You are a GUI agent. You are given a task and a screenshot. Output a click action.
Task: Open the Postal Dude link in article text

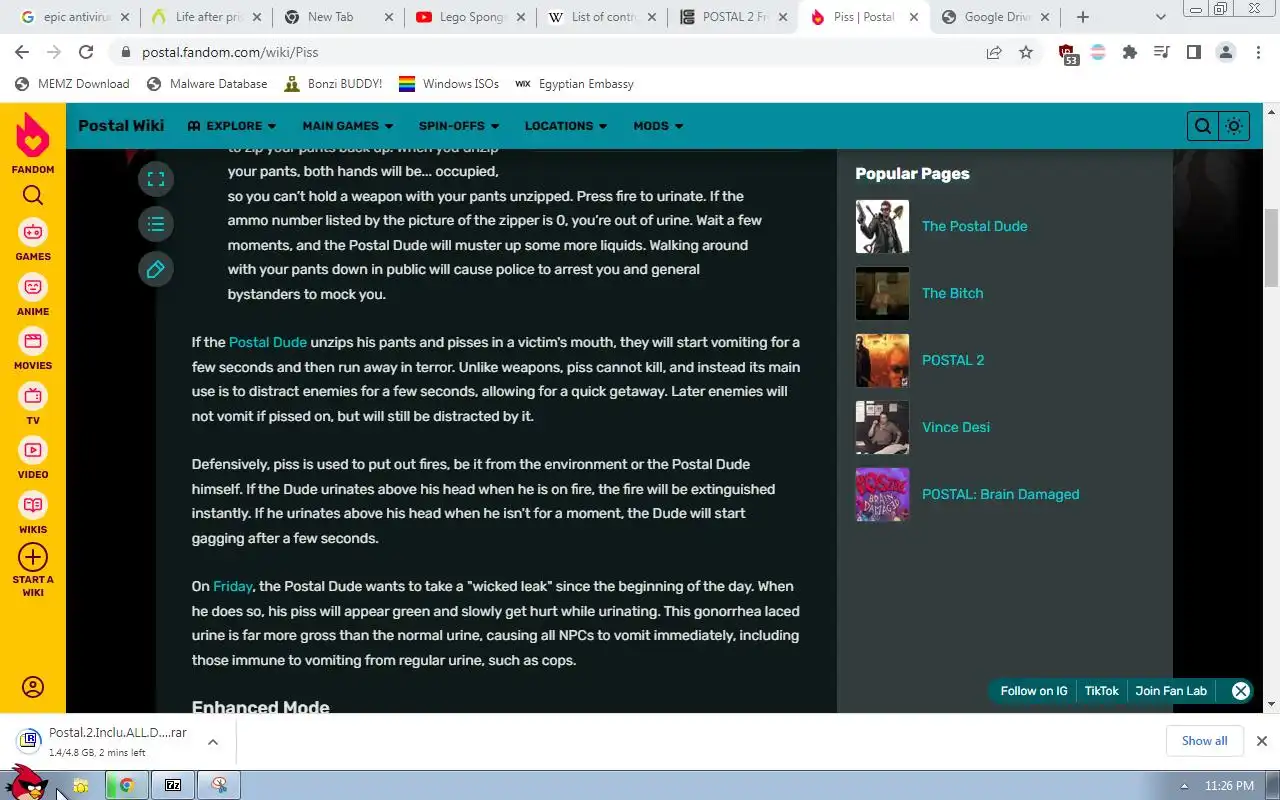(268, 342)
